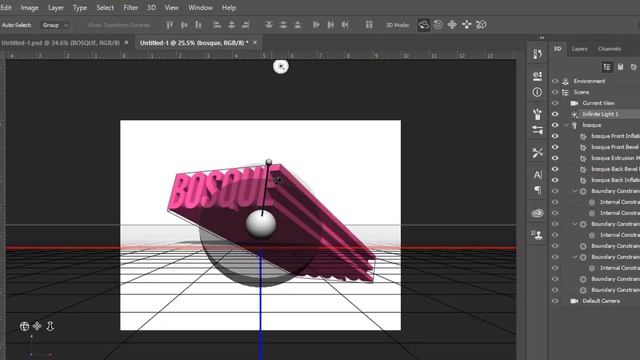Click the Distribute right edges icon
Viewport: 640px width, 360px height.
pyautogui.click(x=345, y=25)
